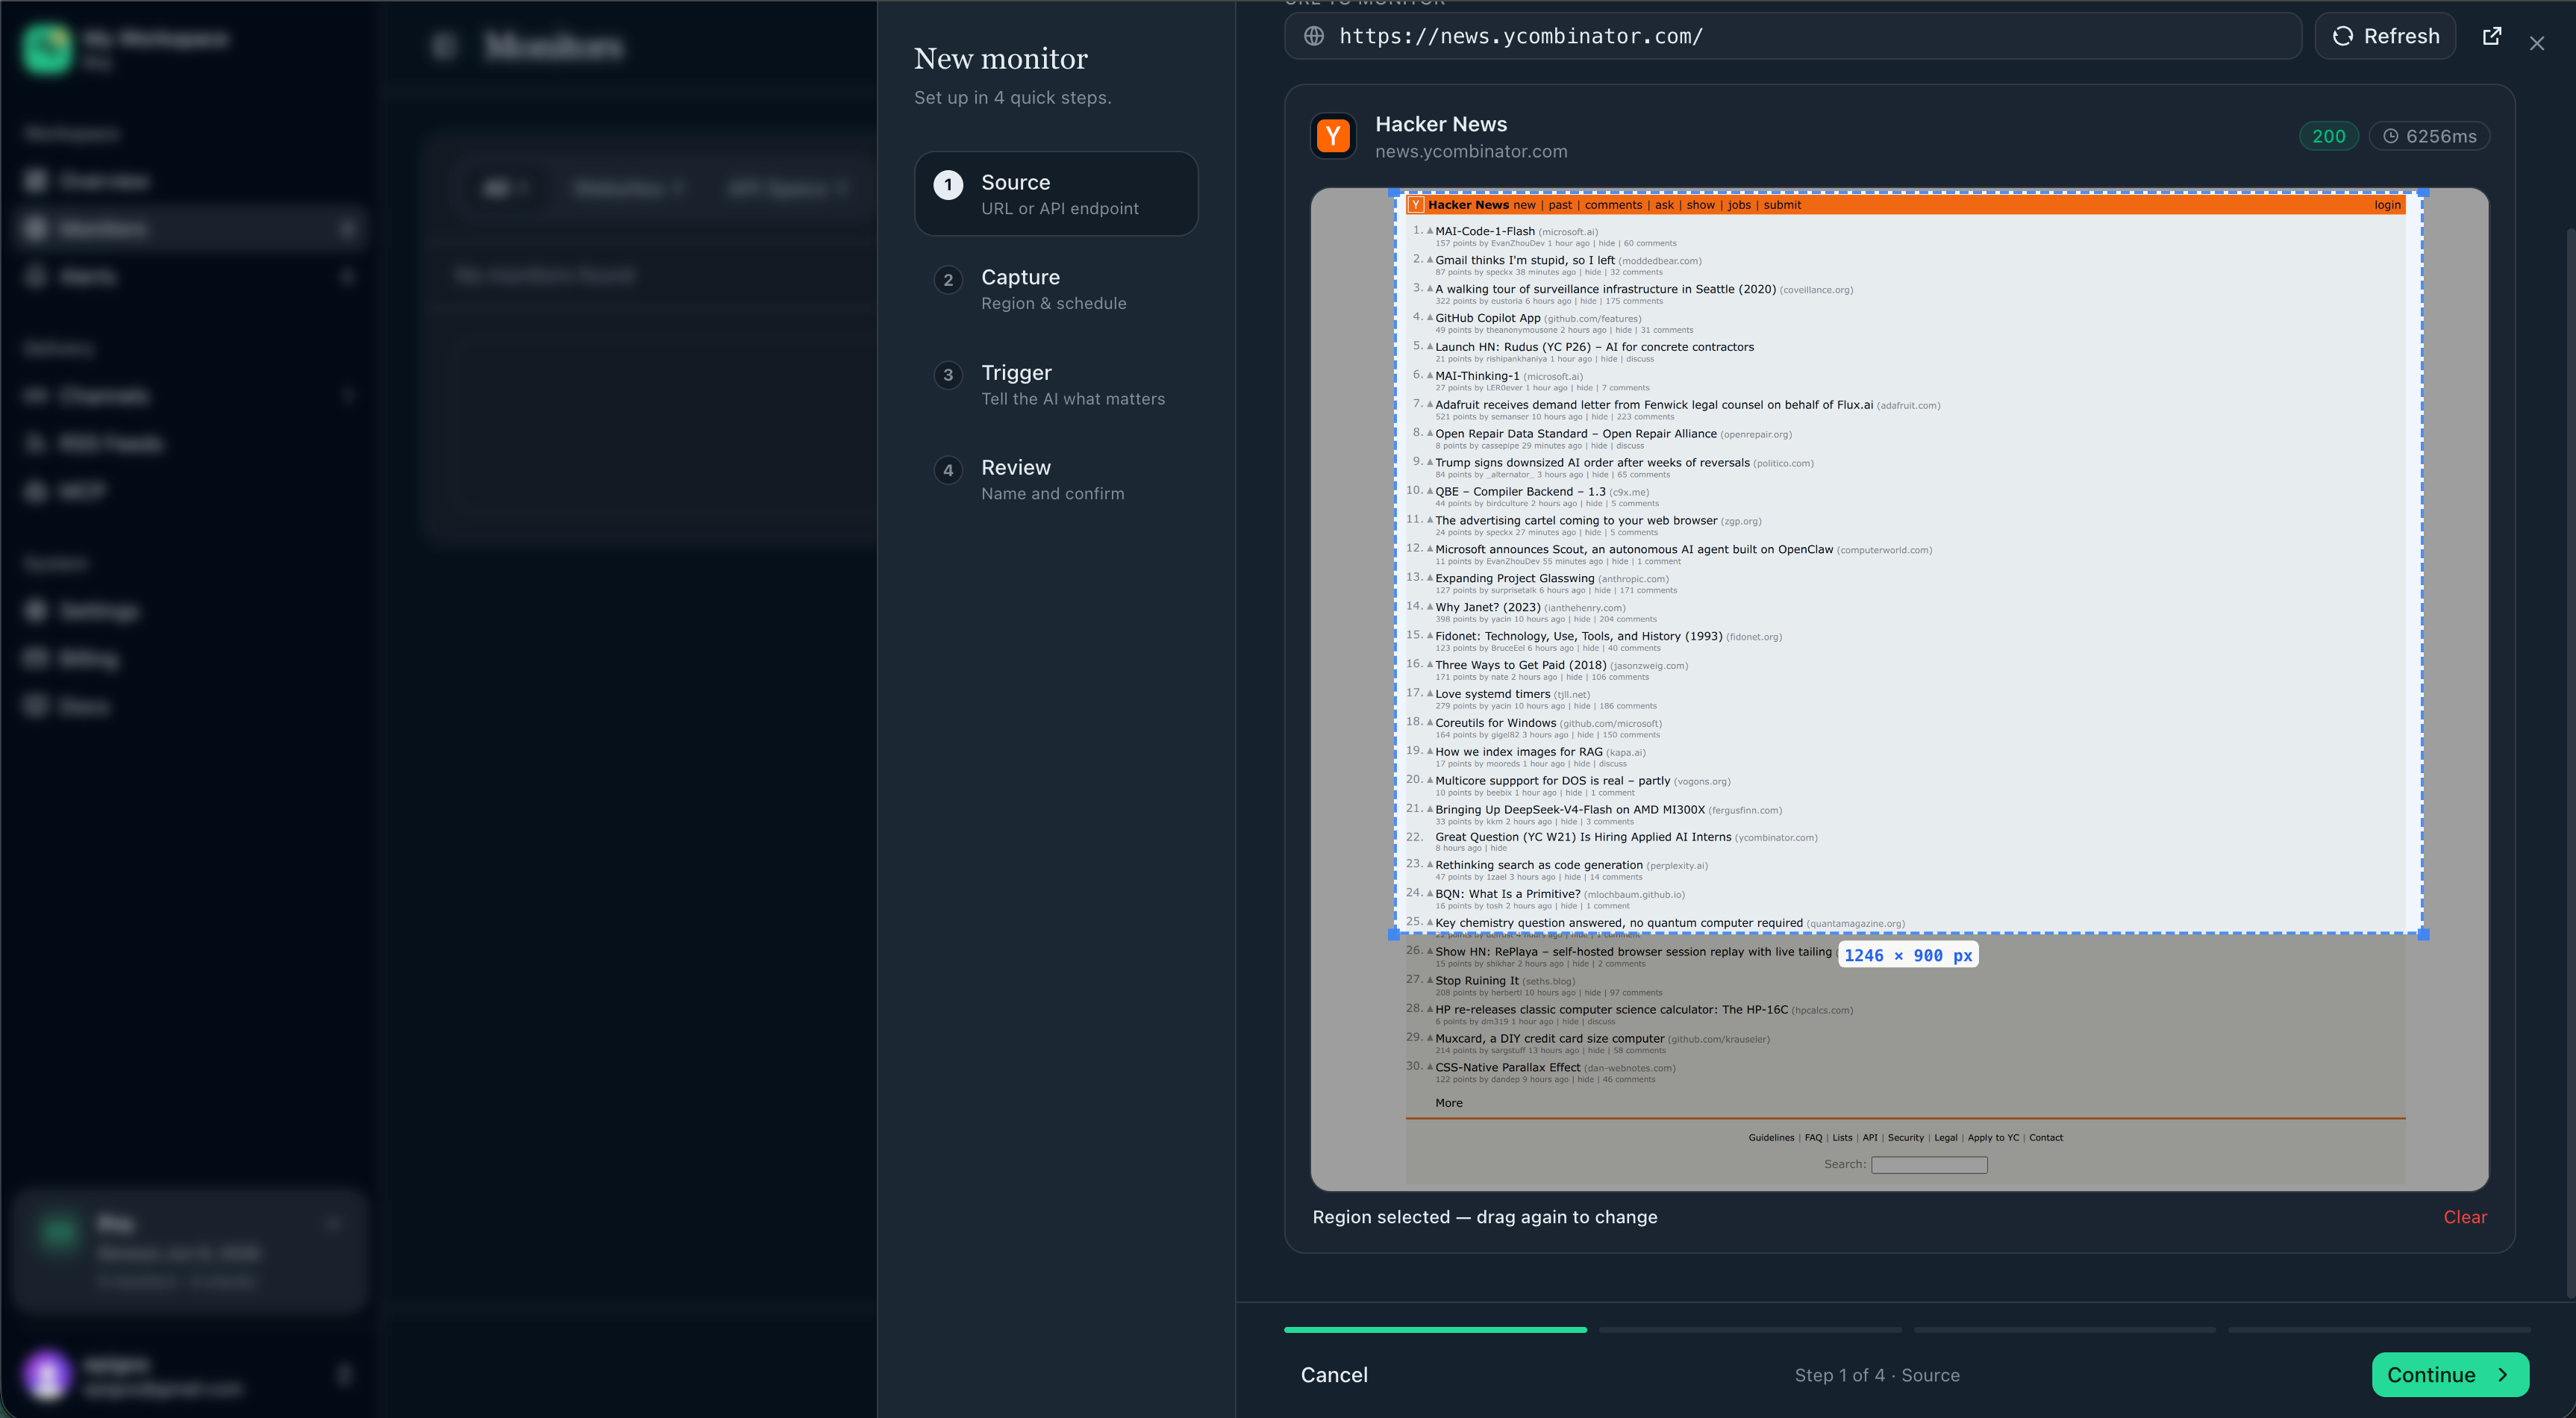Go to the Capture step
Screen dimensions: 2576x1418
(1056, 289)
